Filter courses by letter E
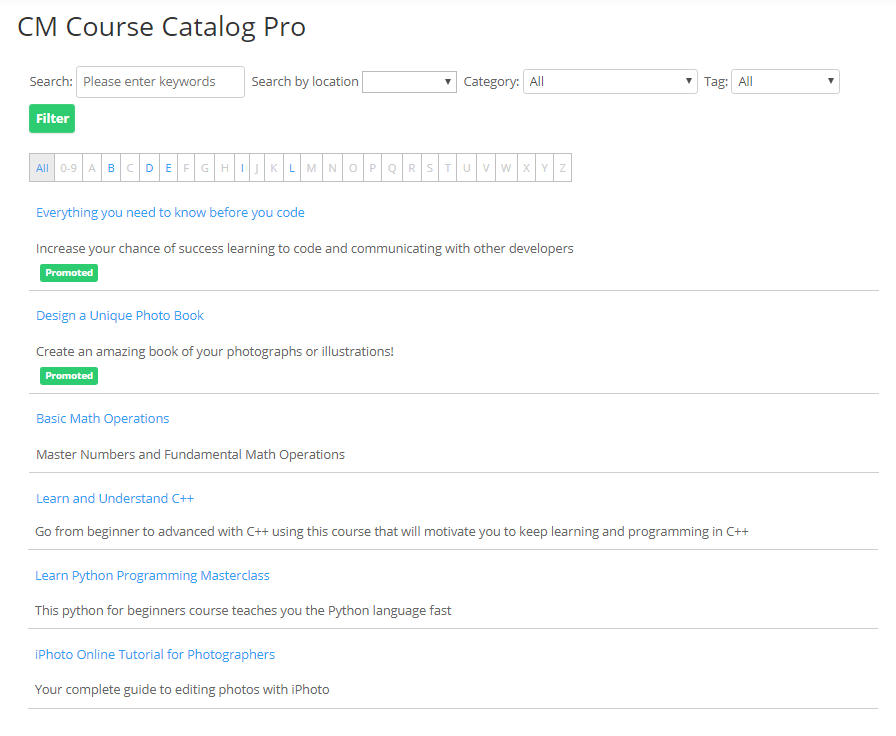Image resolution: width=896 pixels, height=736 pixels. pos(168,168)
